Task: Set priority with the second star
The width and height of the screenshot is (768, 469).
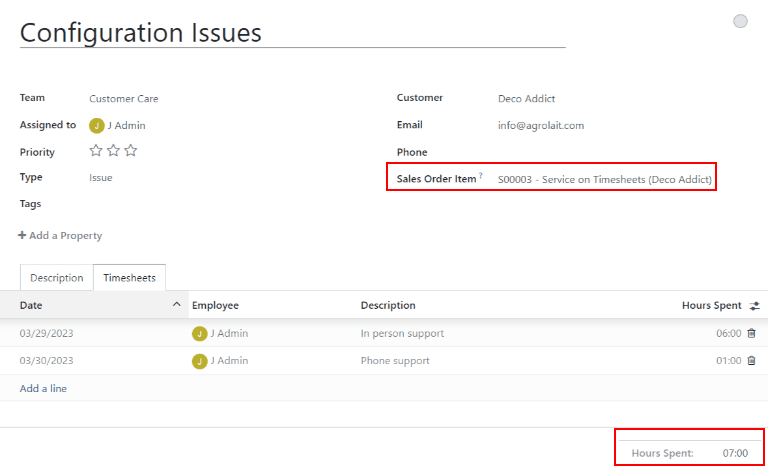Action: [x=113, y=151]
